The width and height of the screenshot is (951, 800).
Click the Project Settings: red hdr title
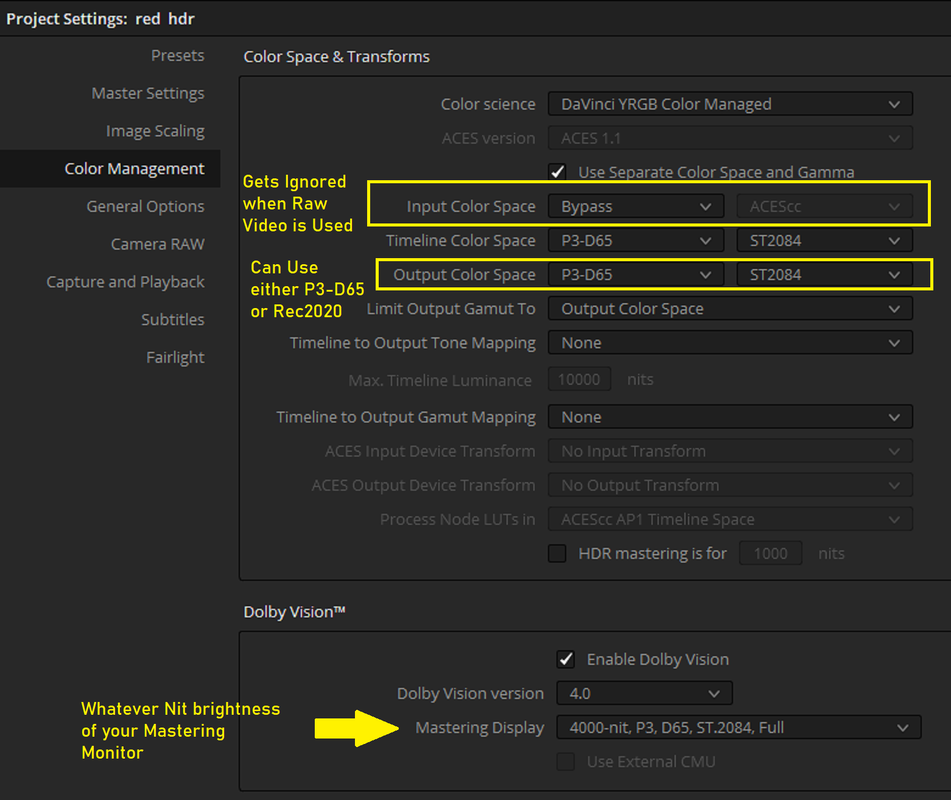(100, 19)
